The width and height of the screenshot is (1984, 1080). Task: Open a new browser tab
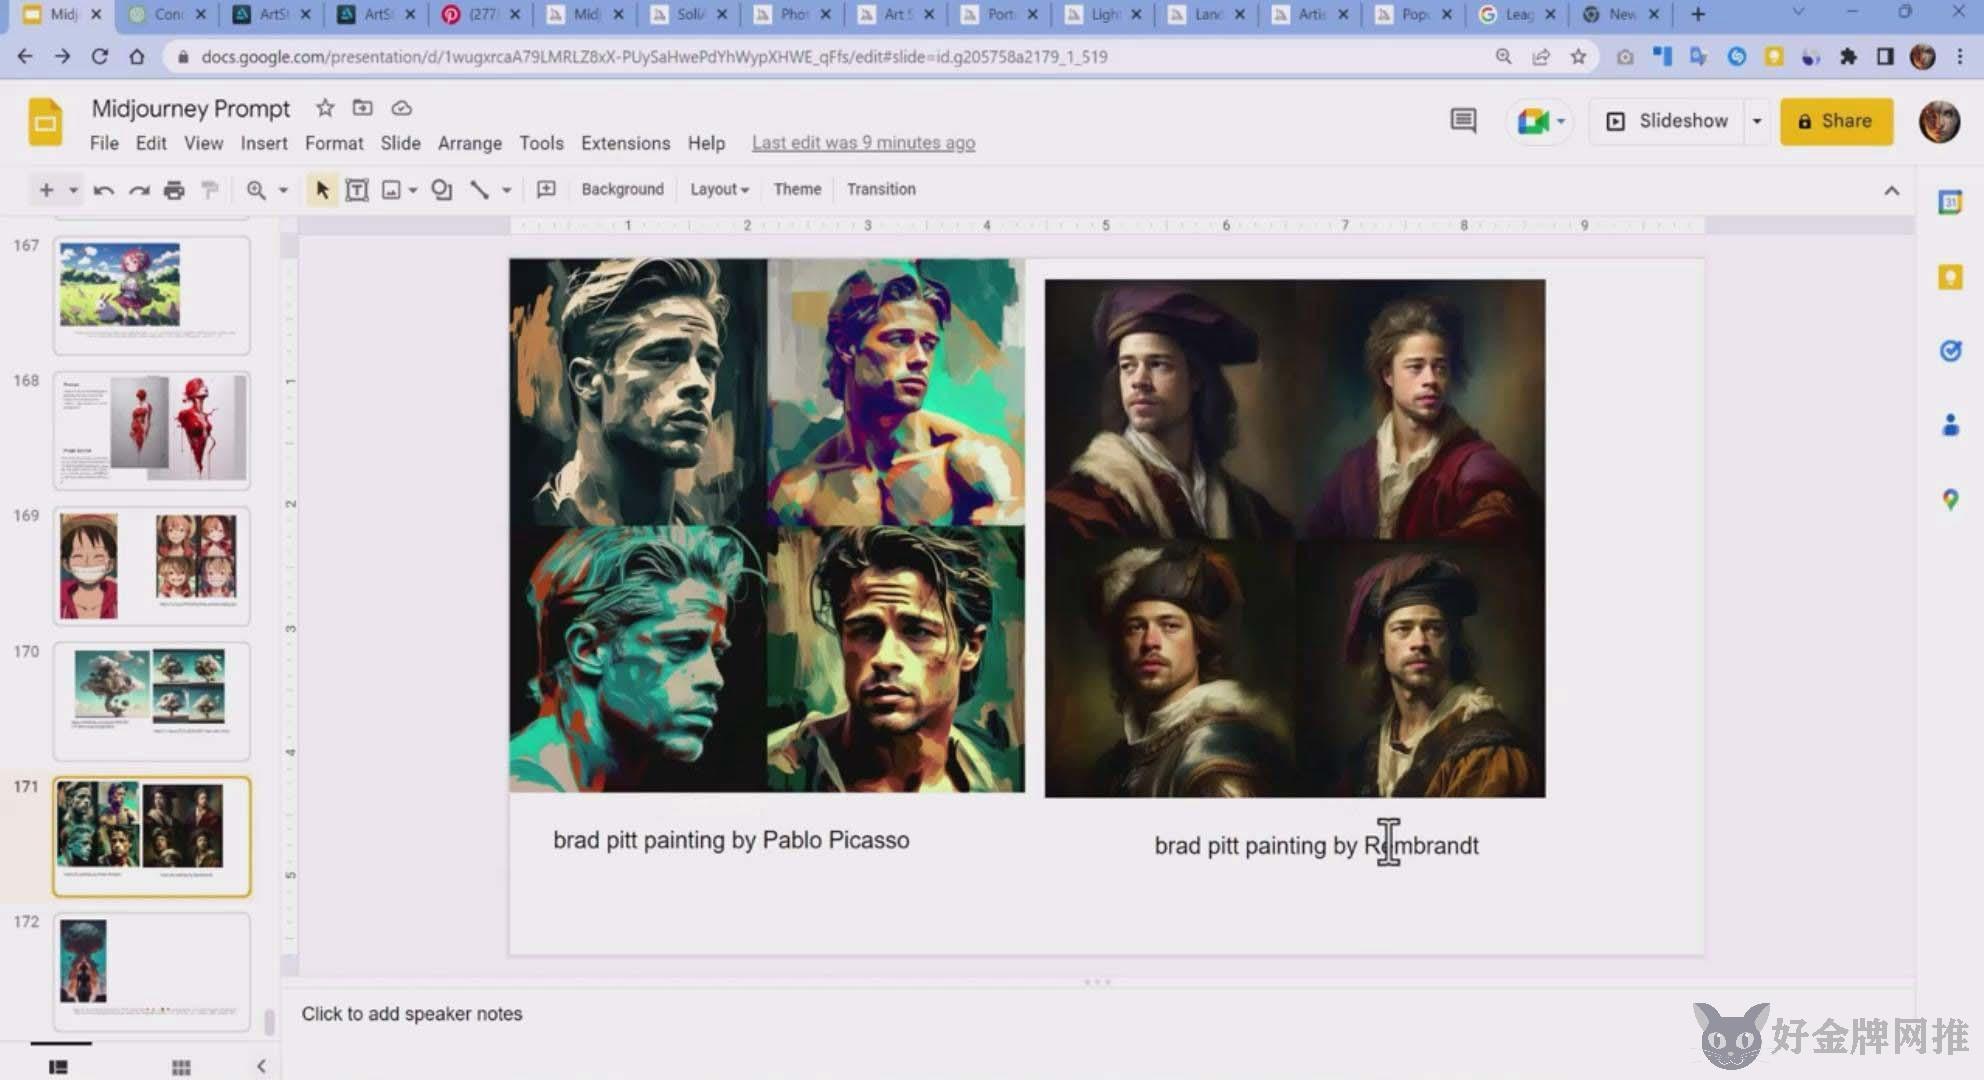click(x=1697, y=14)
